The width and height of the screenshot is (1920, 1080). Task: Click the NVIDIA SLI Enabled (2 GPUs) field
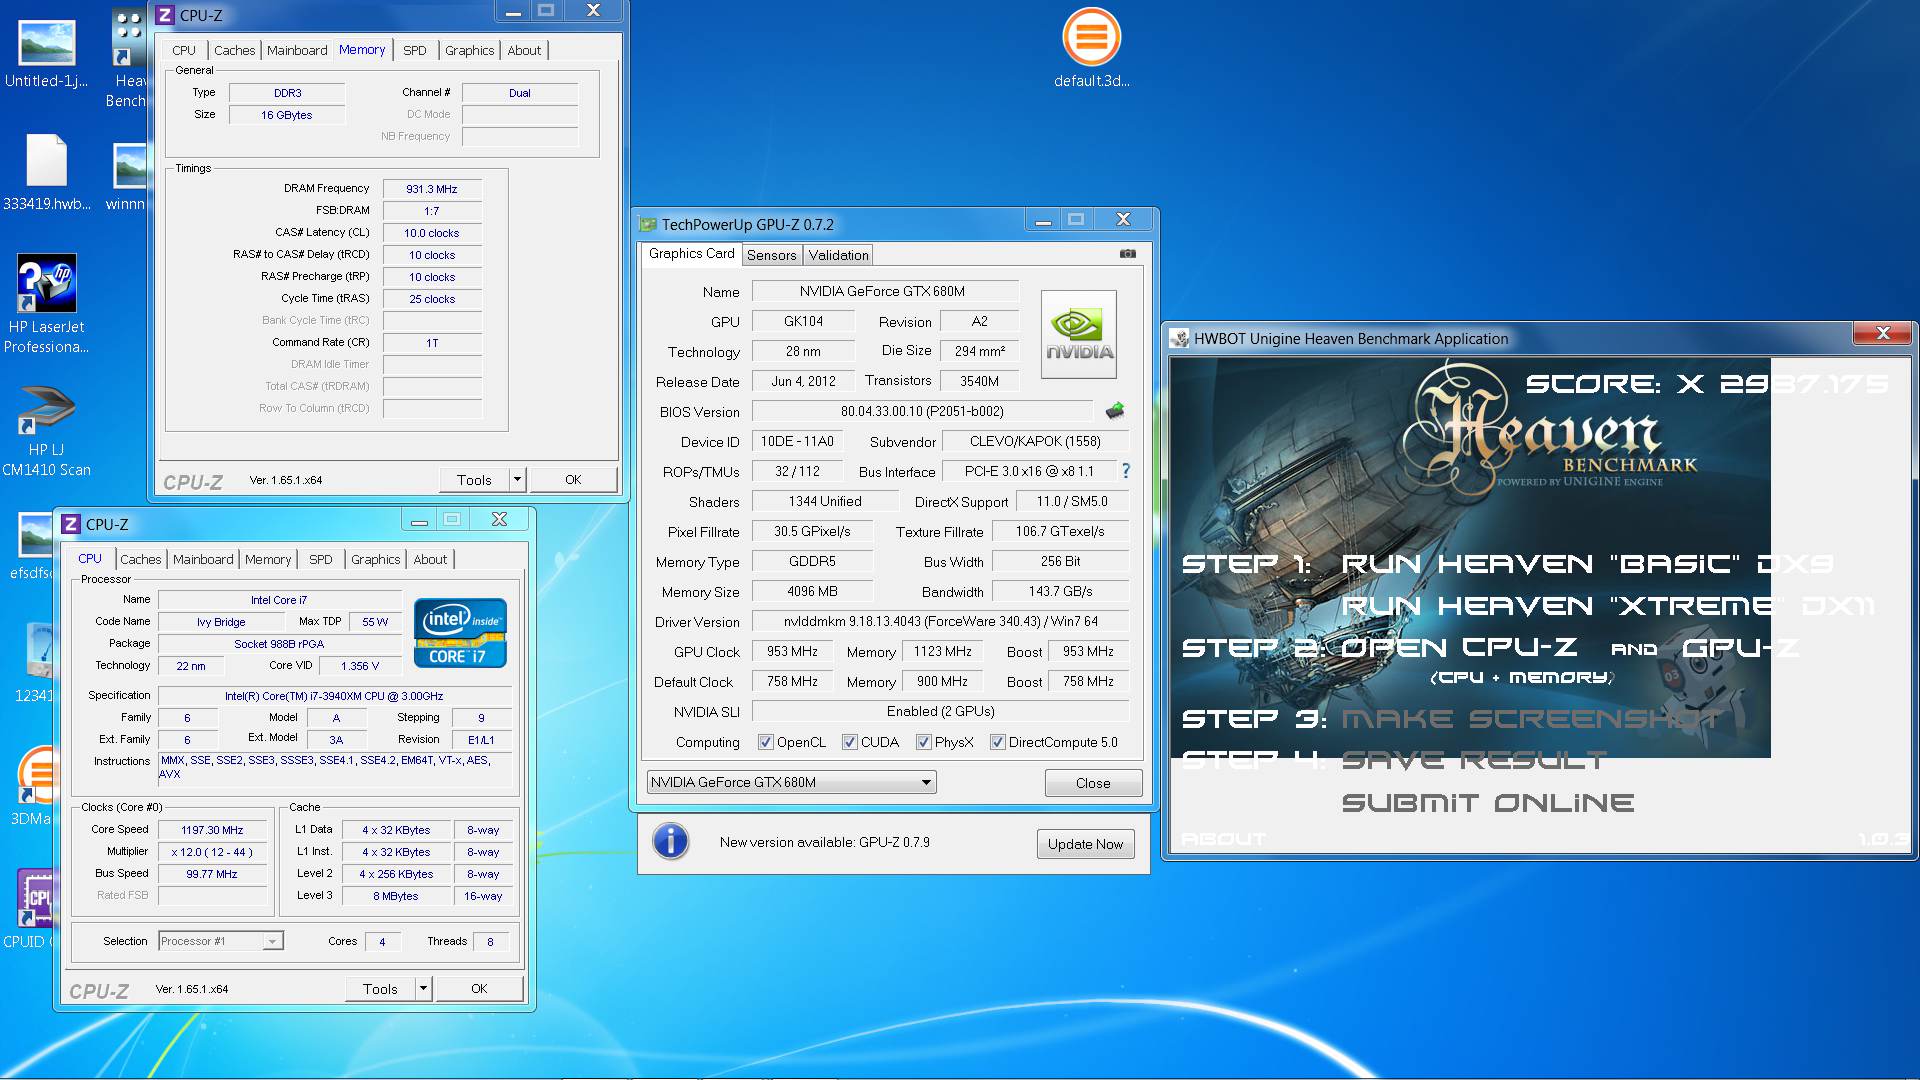pos(940,711)
